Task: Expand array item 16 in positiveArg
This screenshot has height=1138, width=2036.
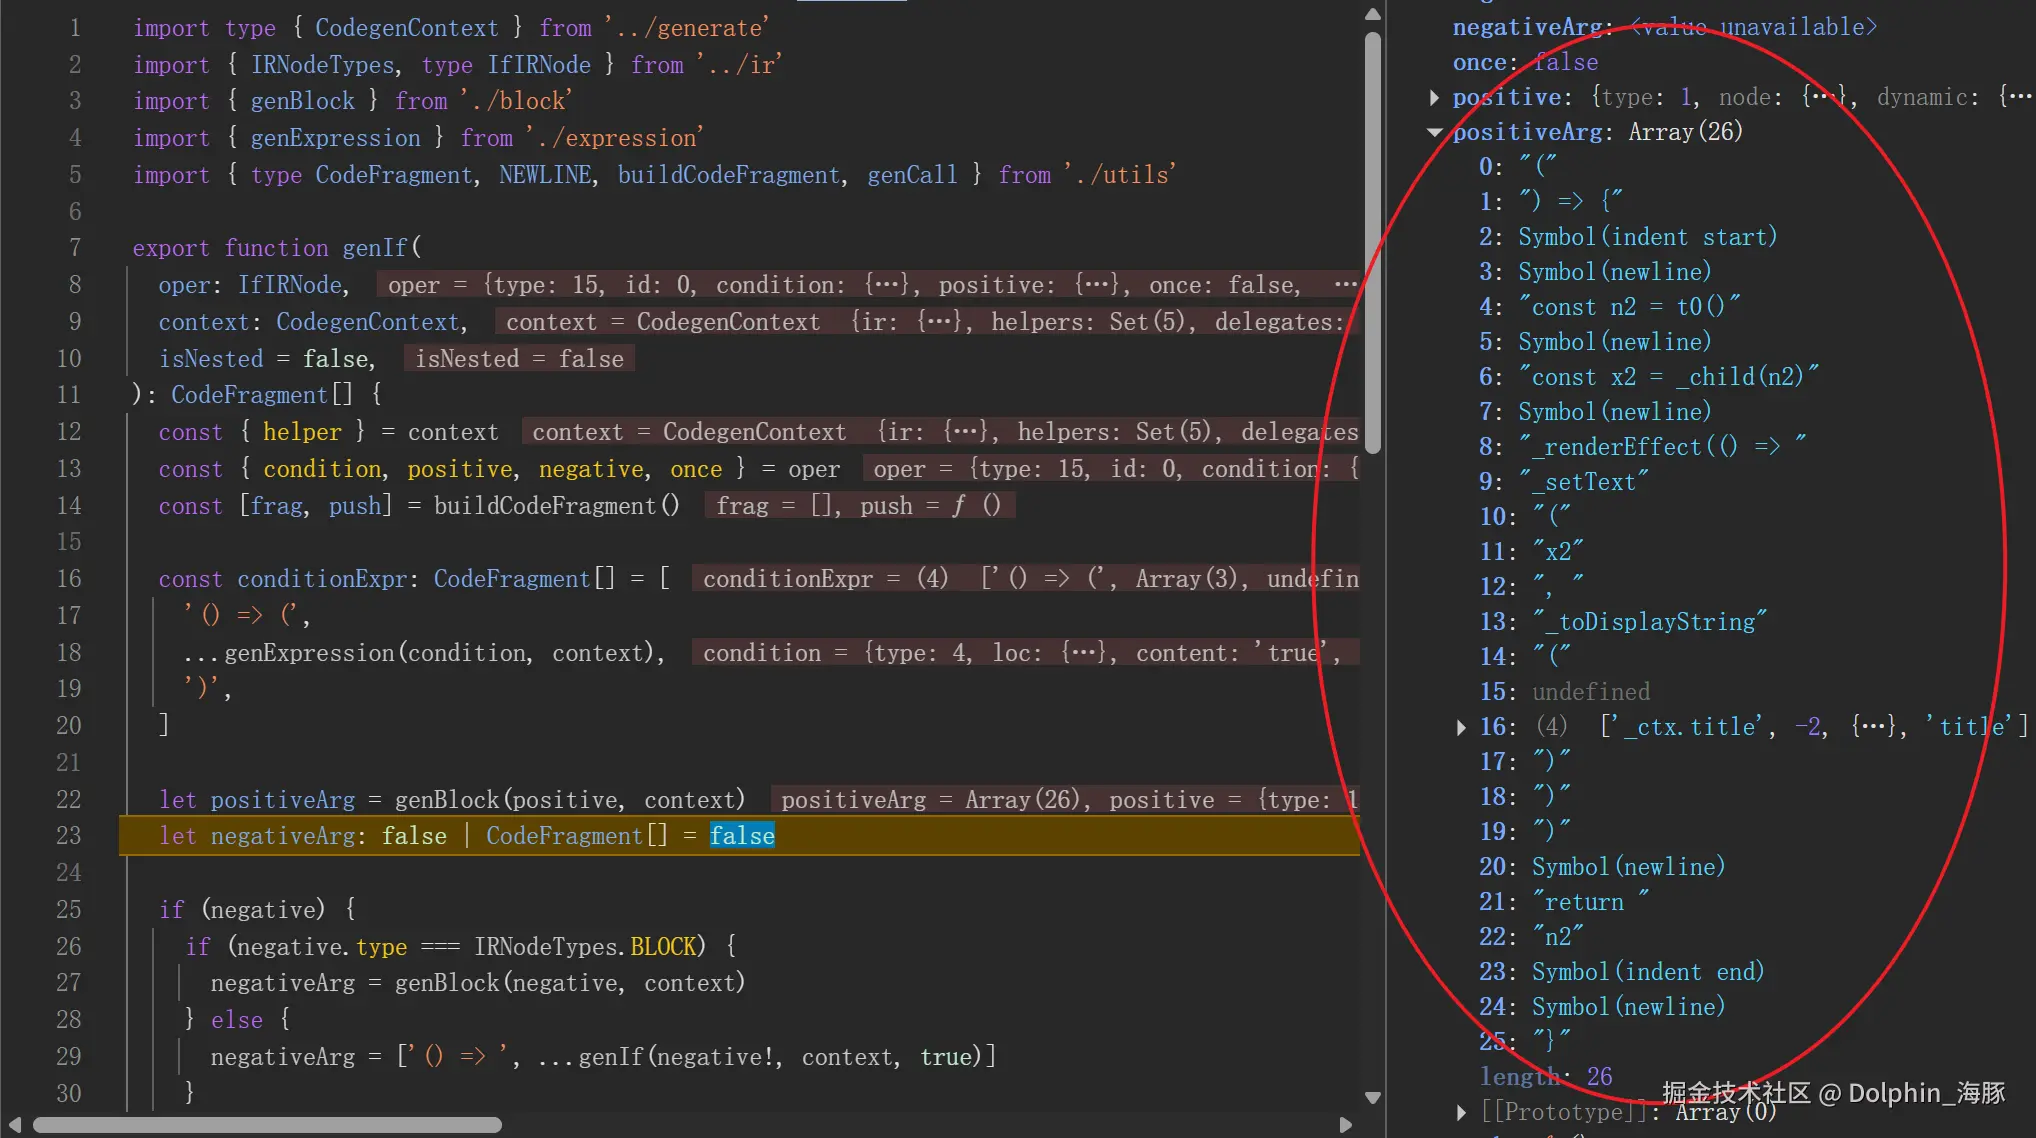Action: [1461, 728]
